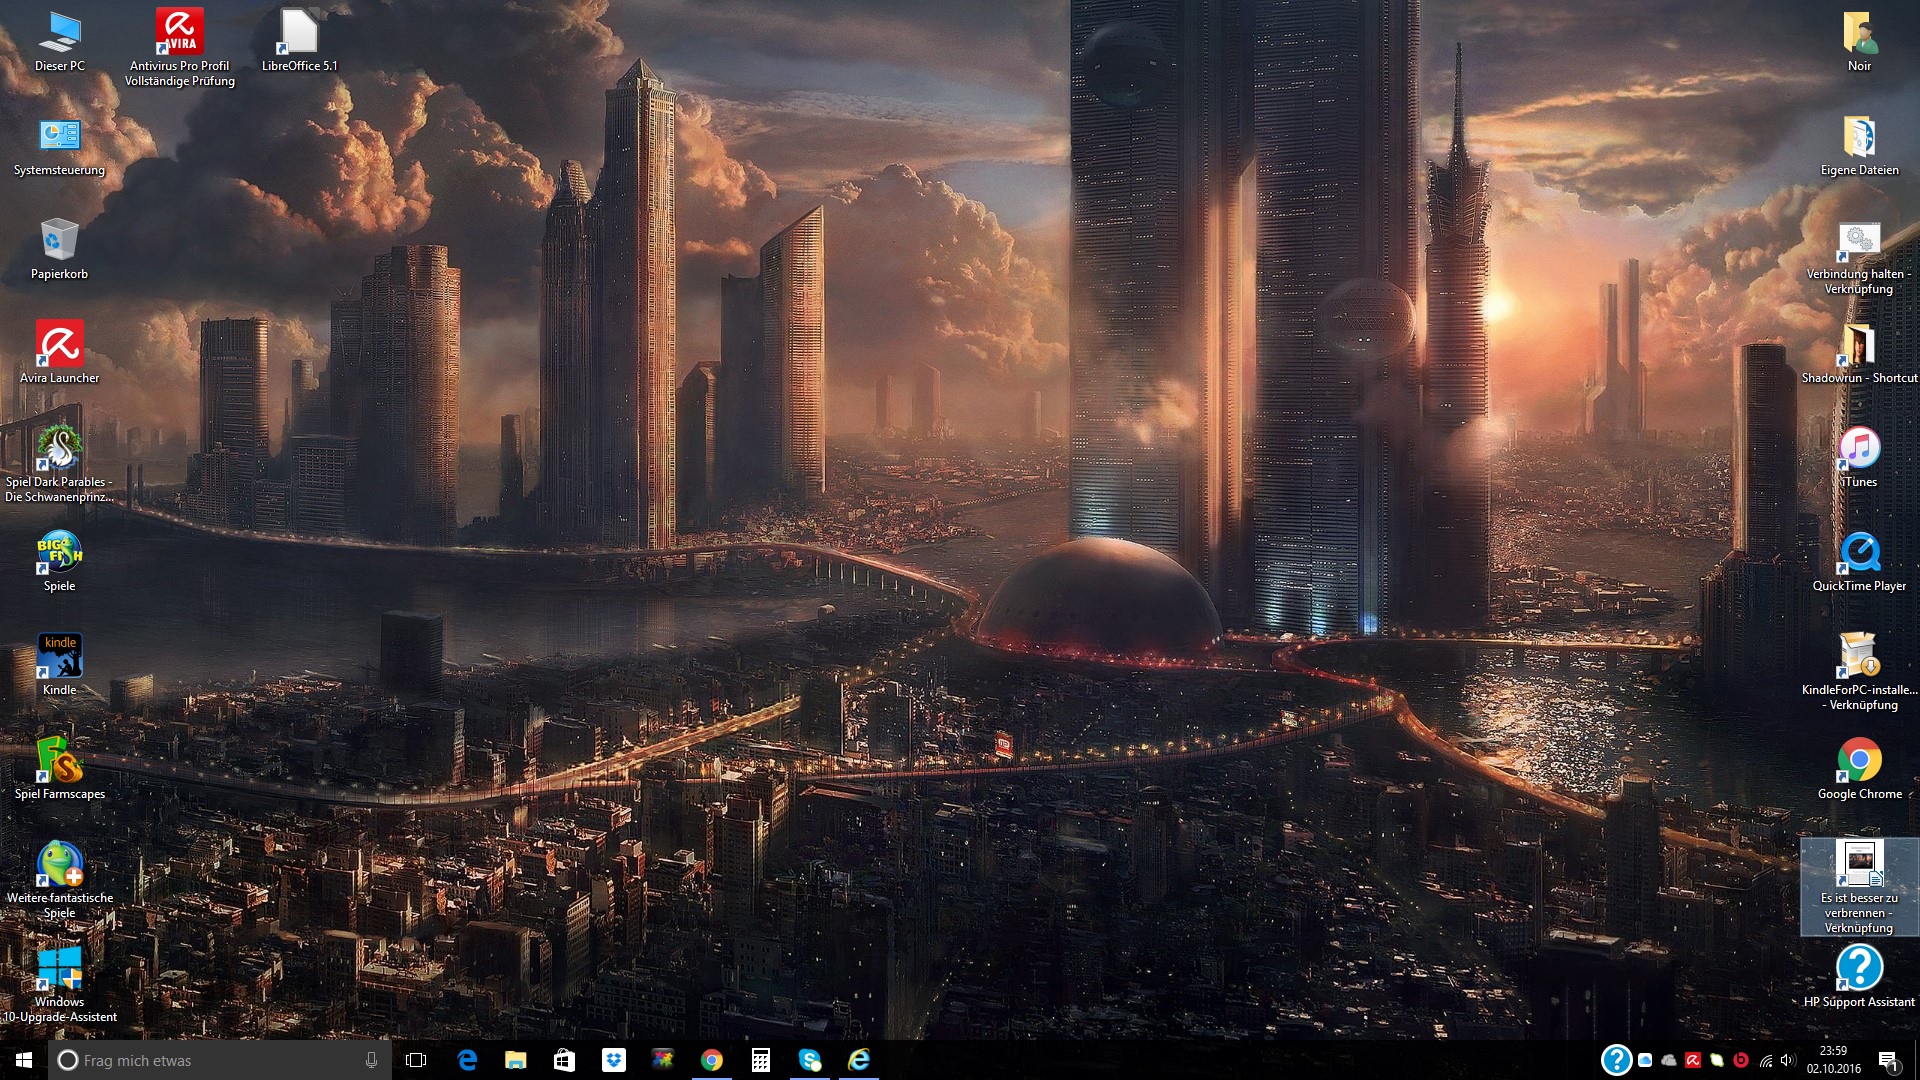Open the clock and date display
This screenshot has width=1920, height=1080.
coord(1833,1060)
